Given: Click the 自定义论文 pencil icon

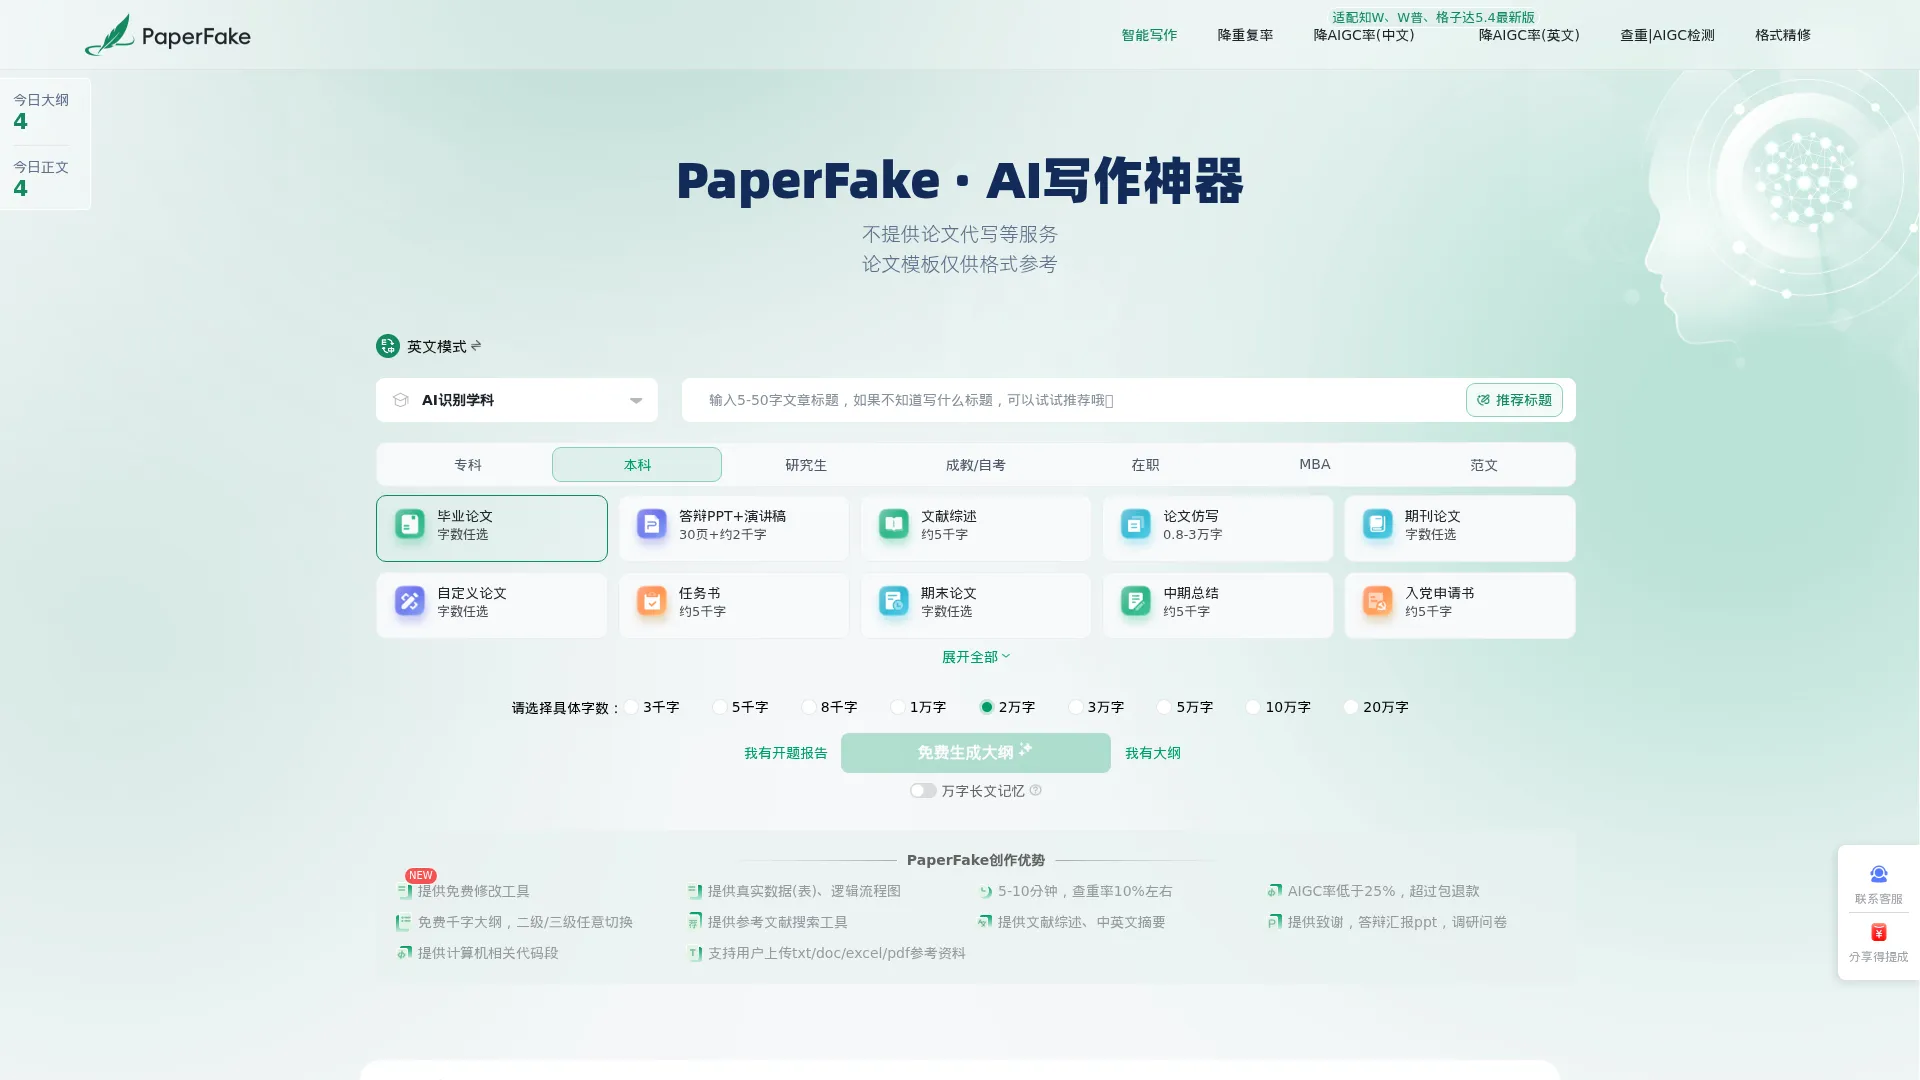Looking at the screenshot, I should tap(409, 601).
